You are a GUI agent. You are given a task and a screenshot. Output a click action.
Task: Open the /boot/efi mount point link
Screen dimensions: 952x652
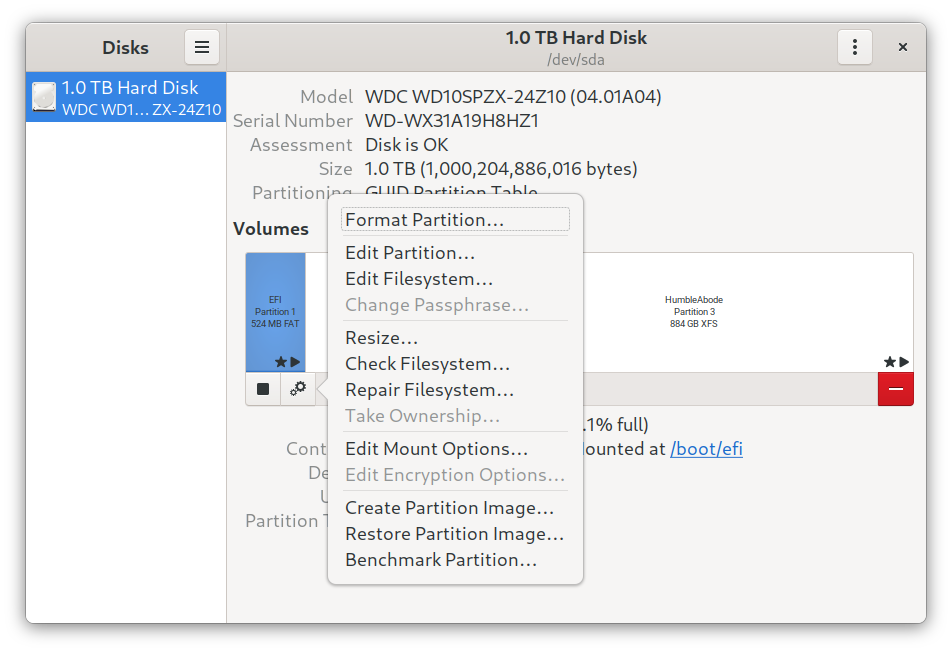point(706,449)
